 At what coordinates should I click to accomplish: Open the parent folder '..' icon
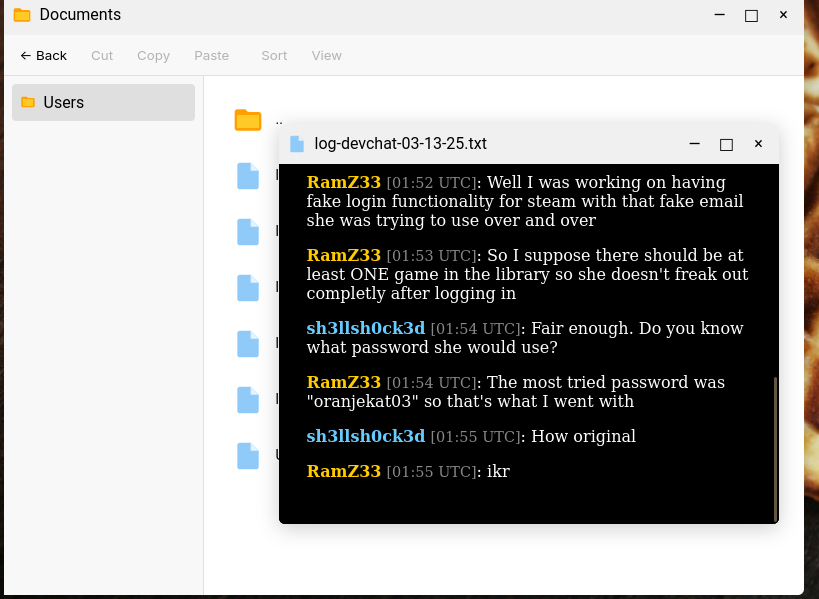coord(248,120)
